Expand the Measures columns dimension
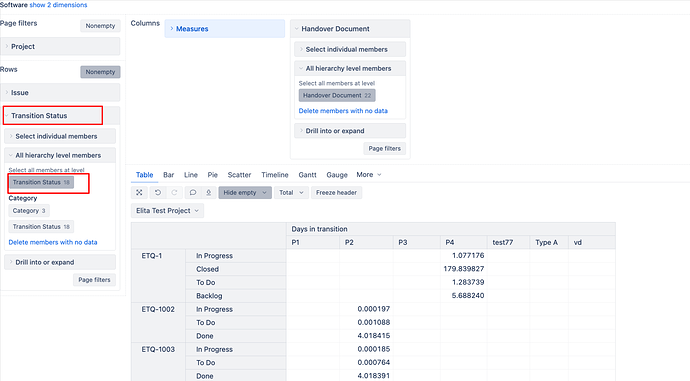Viewport: 690px width, 381px height. 224,29
